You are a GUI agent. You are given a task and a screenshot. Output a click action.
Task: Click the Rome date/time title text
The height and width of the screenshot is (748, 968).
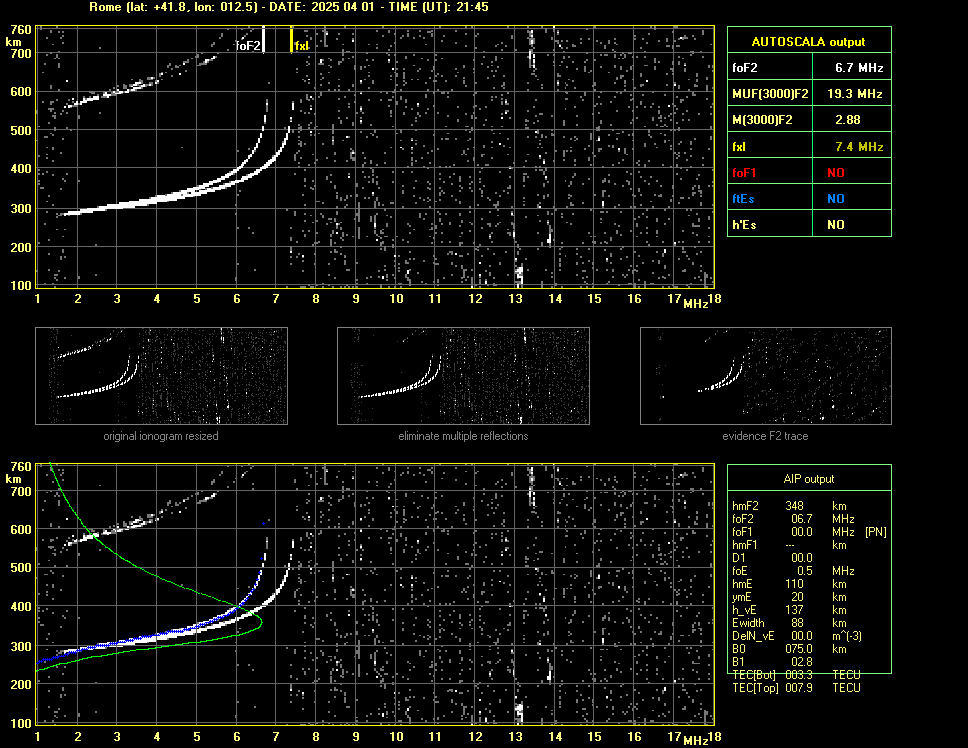point(289,7)
